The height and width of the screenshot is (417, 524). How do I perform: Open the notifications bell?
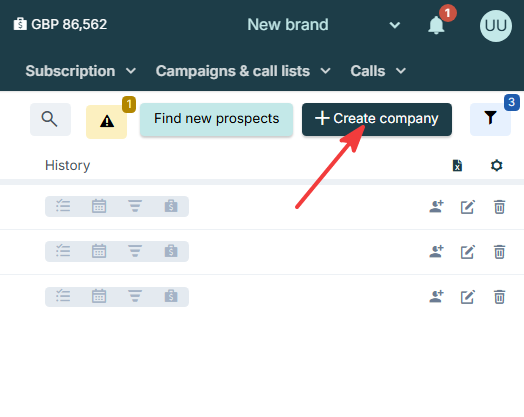[436, 25]
